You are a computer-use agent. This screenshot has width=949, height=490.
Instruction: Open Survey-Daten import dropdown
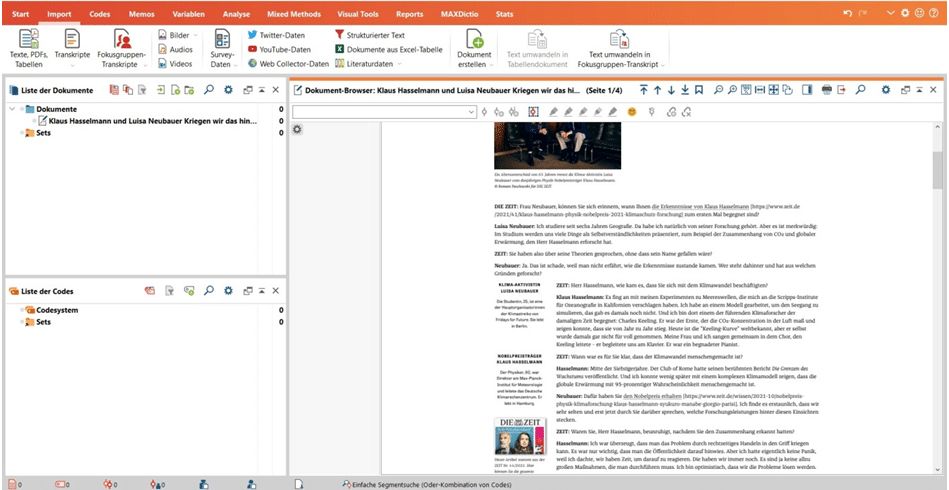(222, 48)
